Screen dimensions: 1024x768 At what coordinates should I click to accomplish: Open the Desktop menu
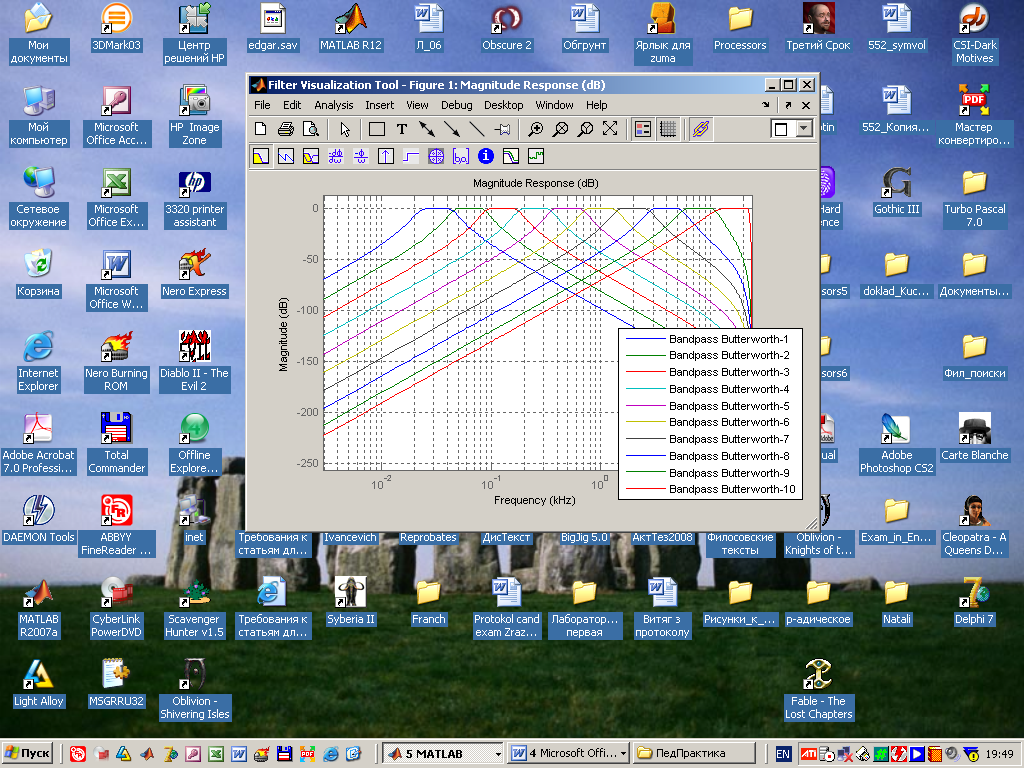504,105
